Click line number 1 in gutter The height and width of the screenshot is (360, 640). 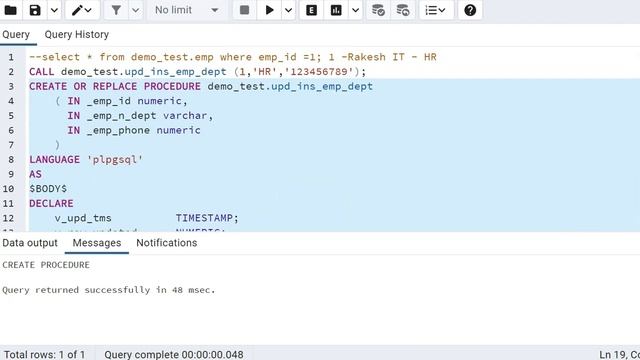tap(11, 57)
